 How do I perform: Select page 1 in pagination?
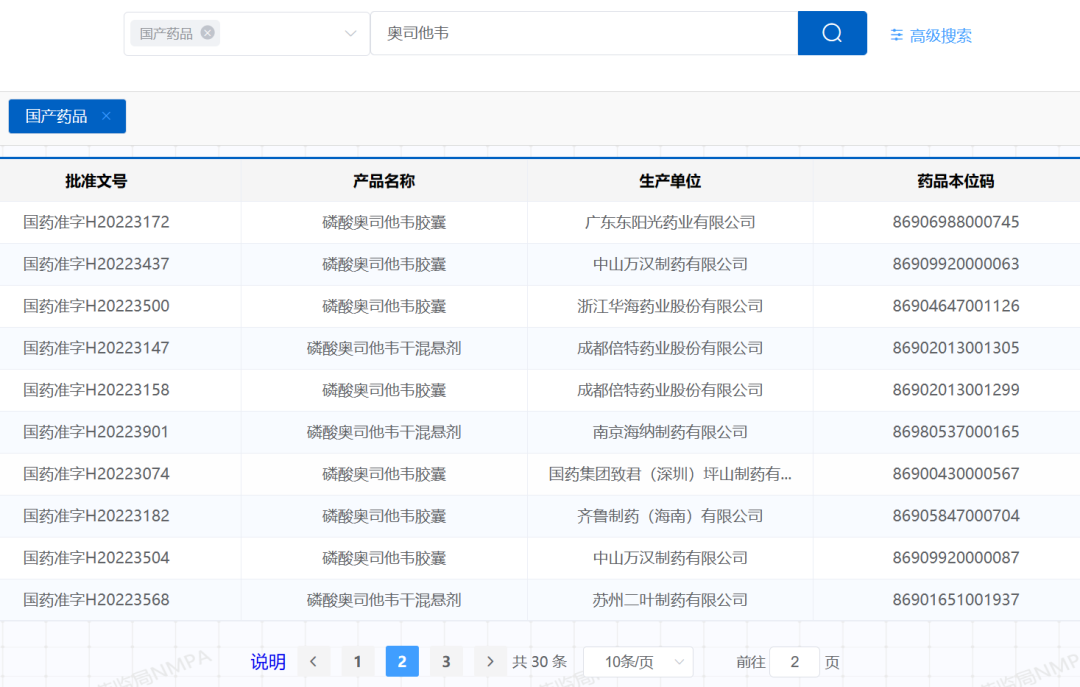click(358, 661)
